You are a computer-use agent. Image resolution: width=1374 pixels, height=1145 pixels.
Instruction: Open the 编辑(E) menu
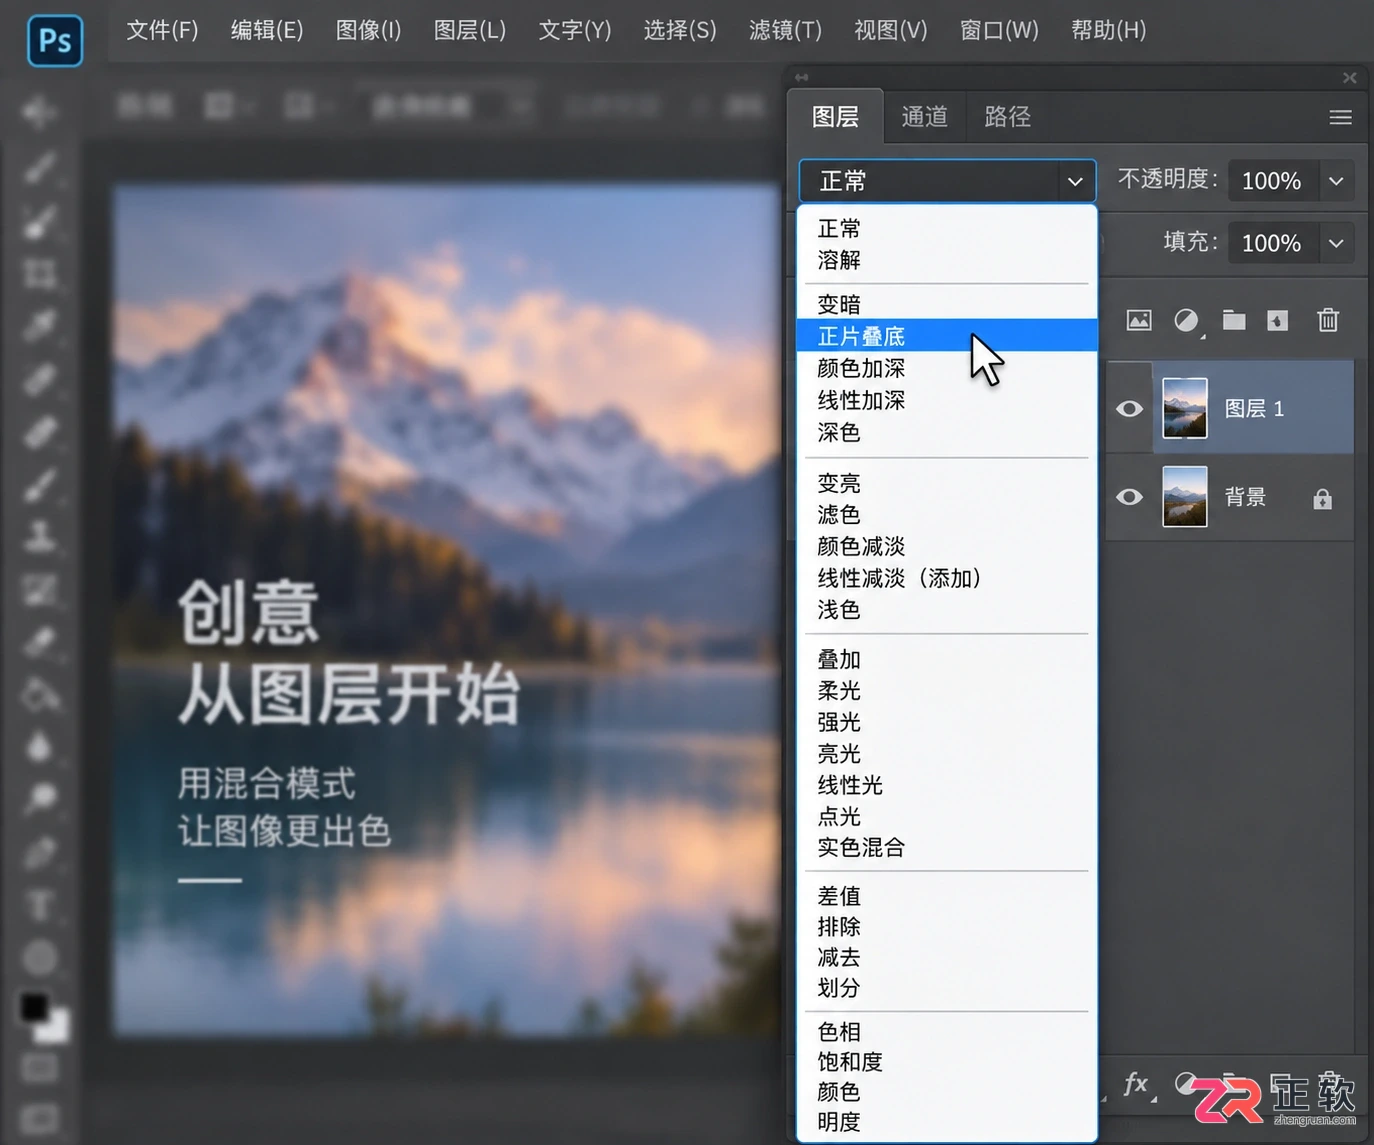click(x=267, y=30)
